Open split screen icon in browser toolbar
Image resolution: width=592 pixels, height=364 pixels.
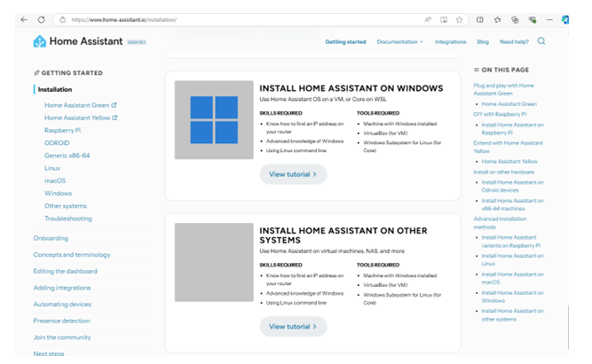click(480, 20)
